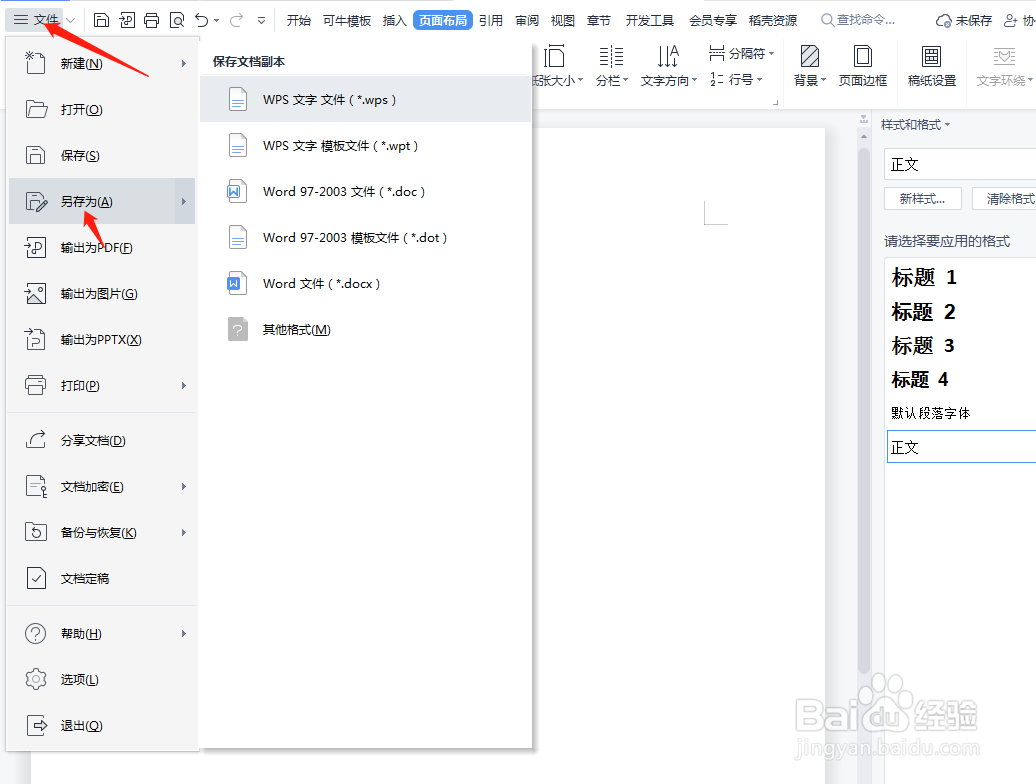
Task: Expand the 打印(P) submenu arrow
Action: pyautogui.click(x=184, y=386)
